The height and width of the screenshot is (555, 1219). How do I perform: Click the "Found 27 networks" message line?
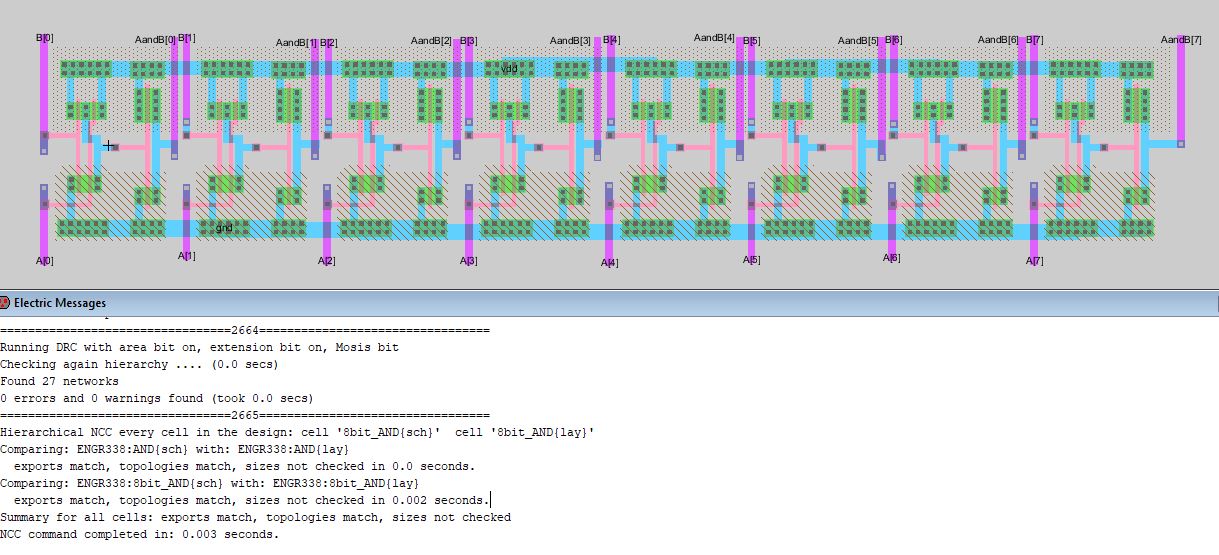tap(59, 381)
